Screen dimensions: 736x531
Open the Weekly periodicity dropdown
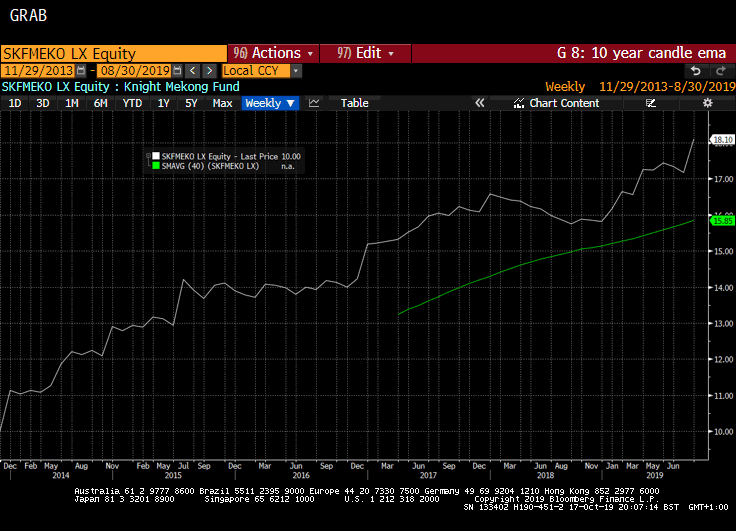click(x=270, y=103)
